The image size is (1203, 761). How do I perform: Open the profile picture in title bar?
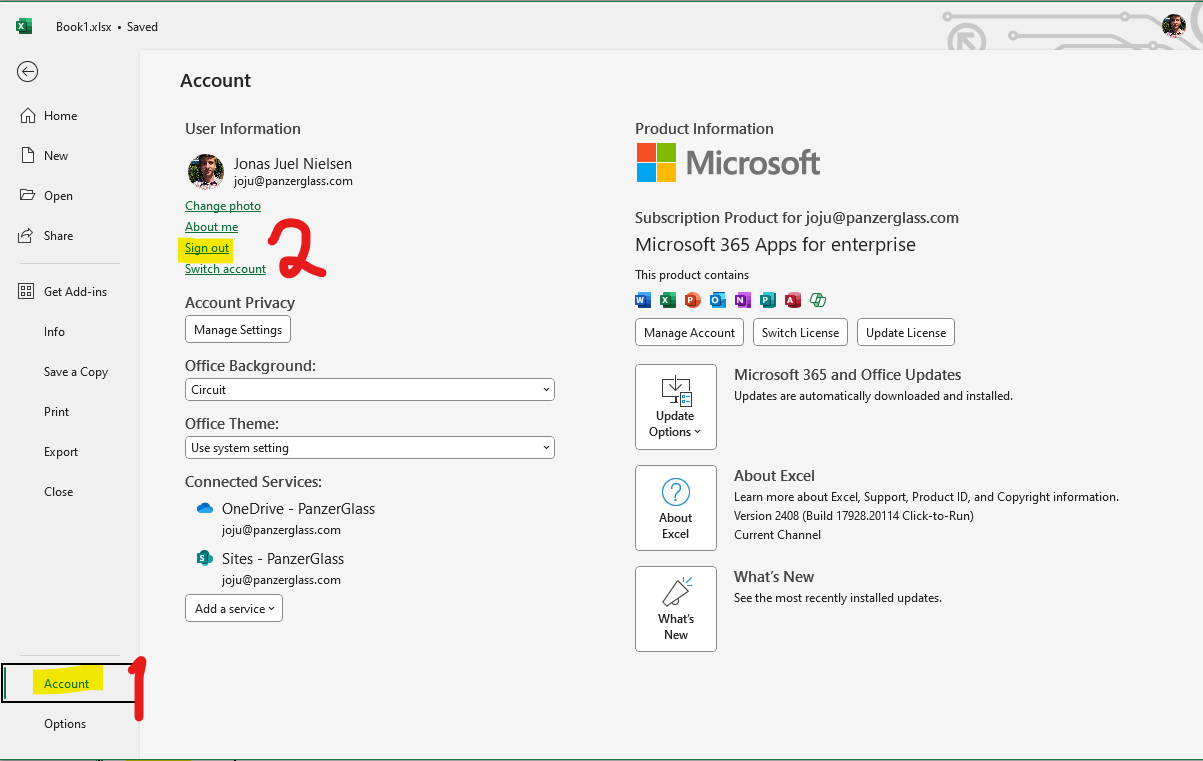tap(1174, 26)
